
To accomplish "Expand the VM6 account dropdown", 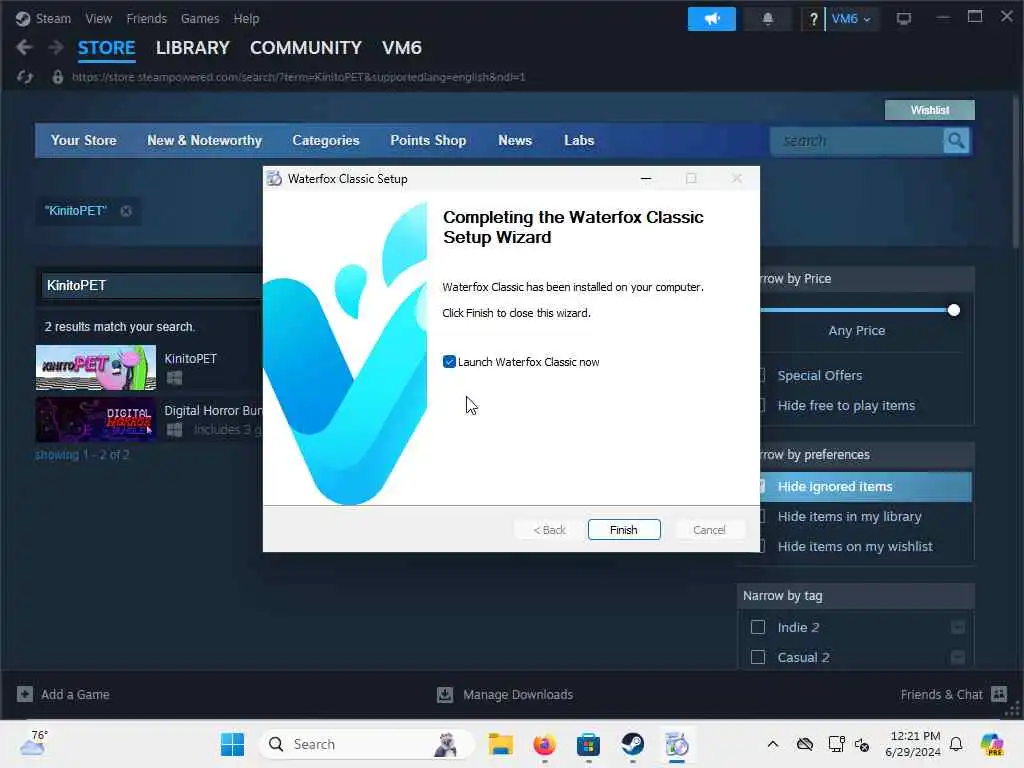I will 851,19.
